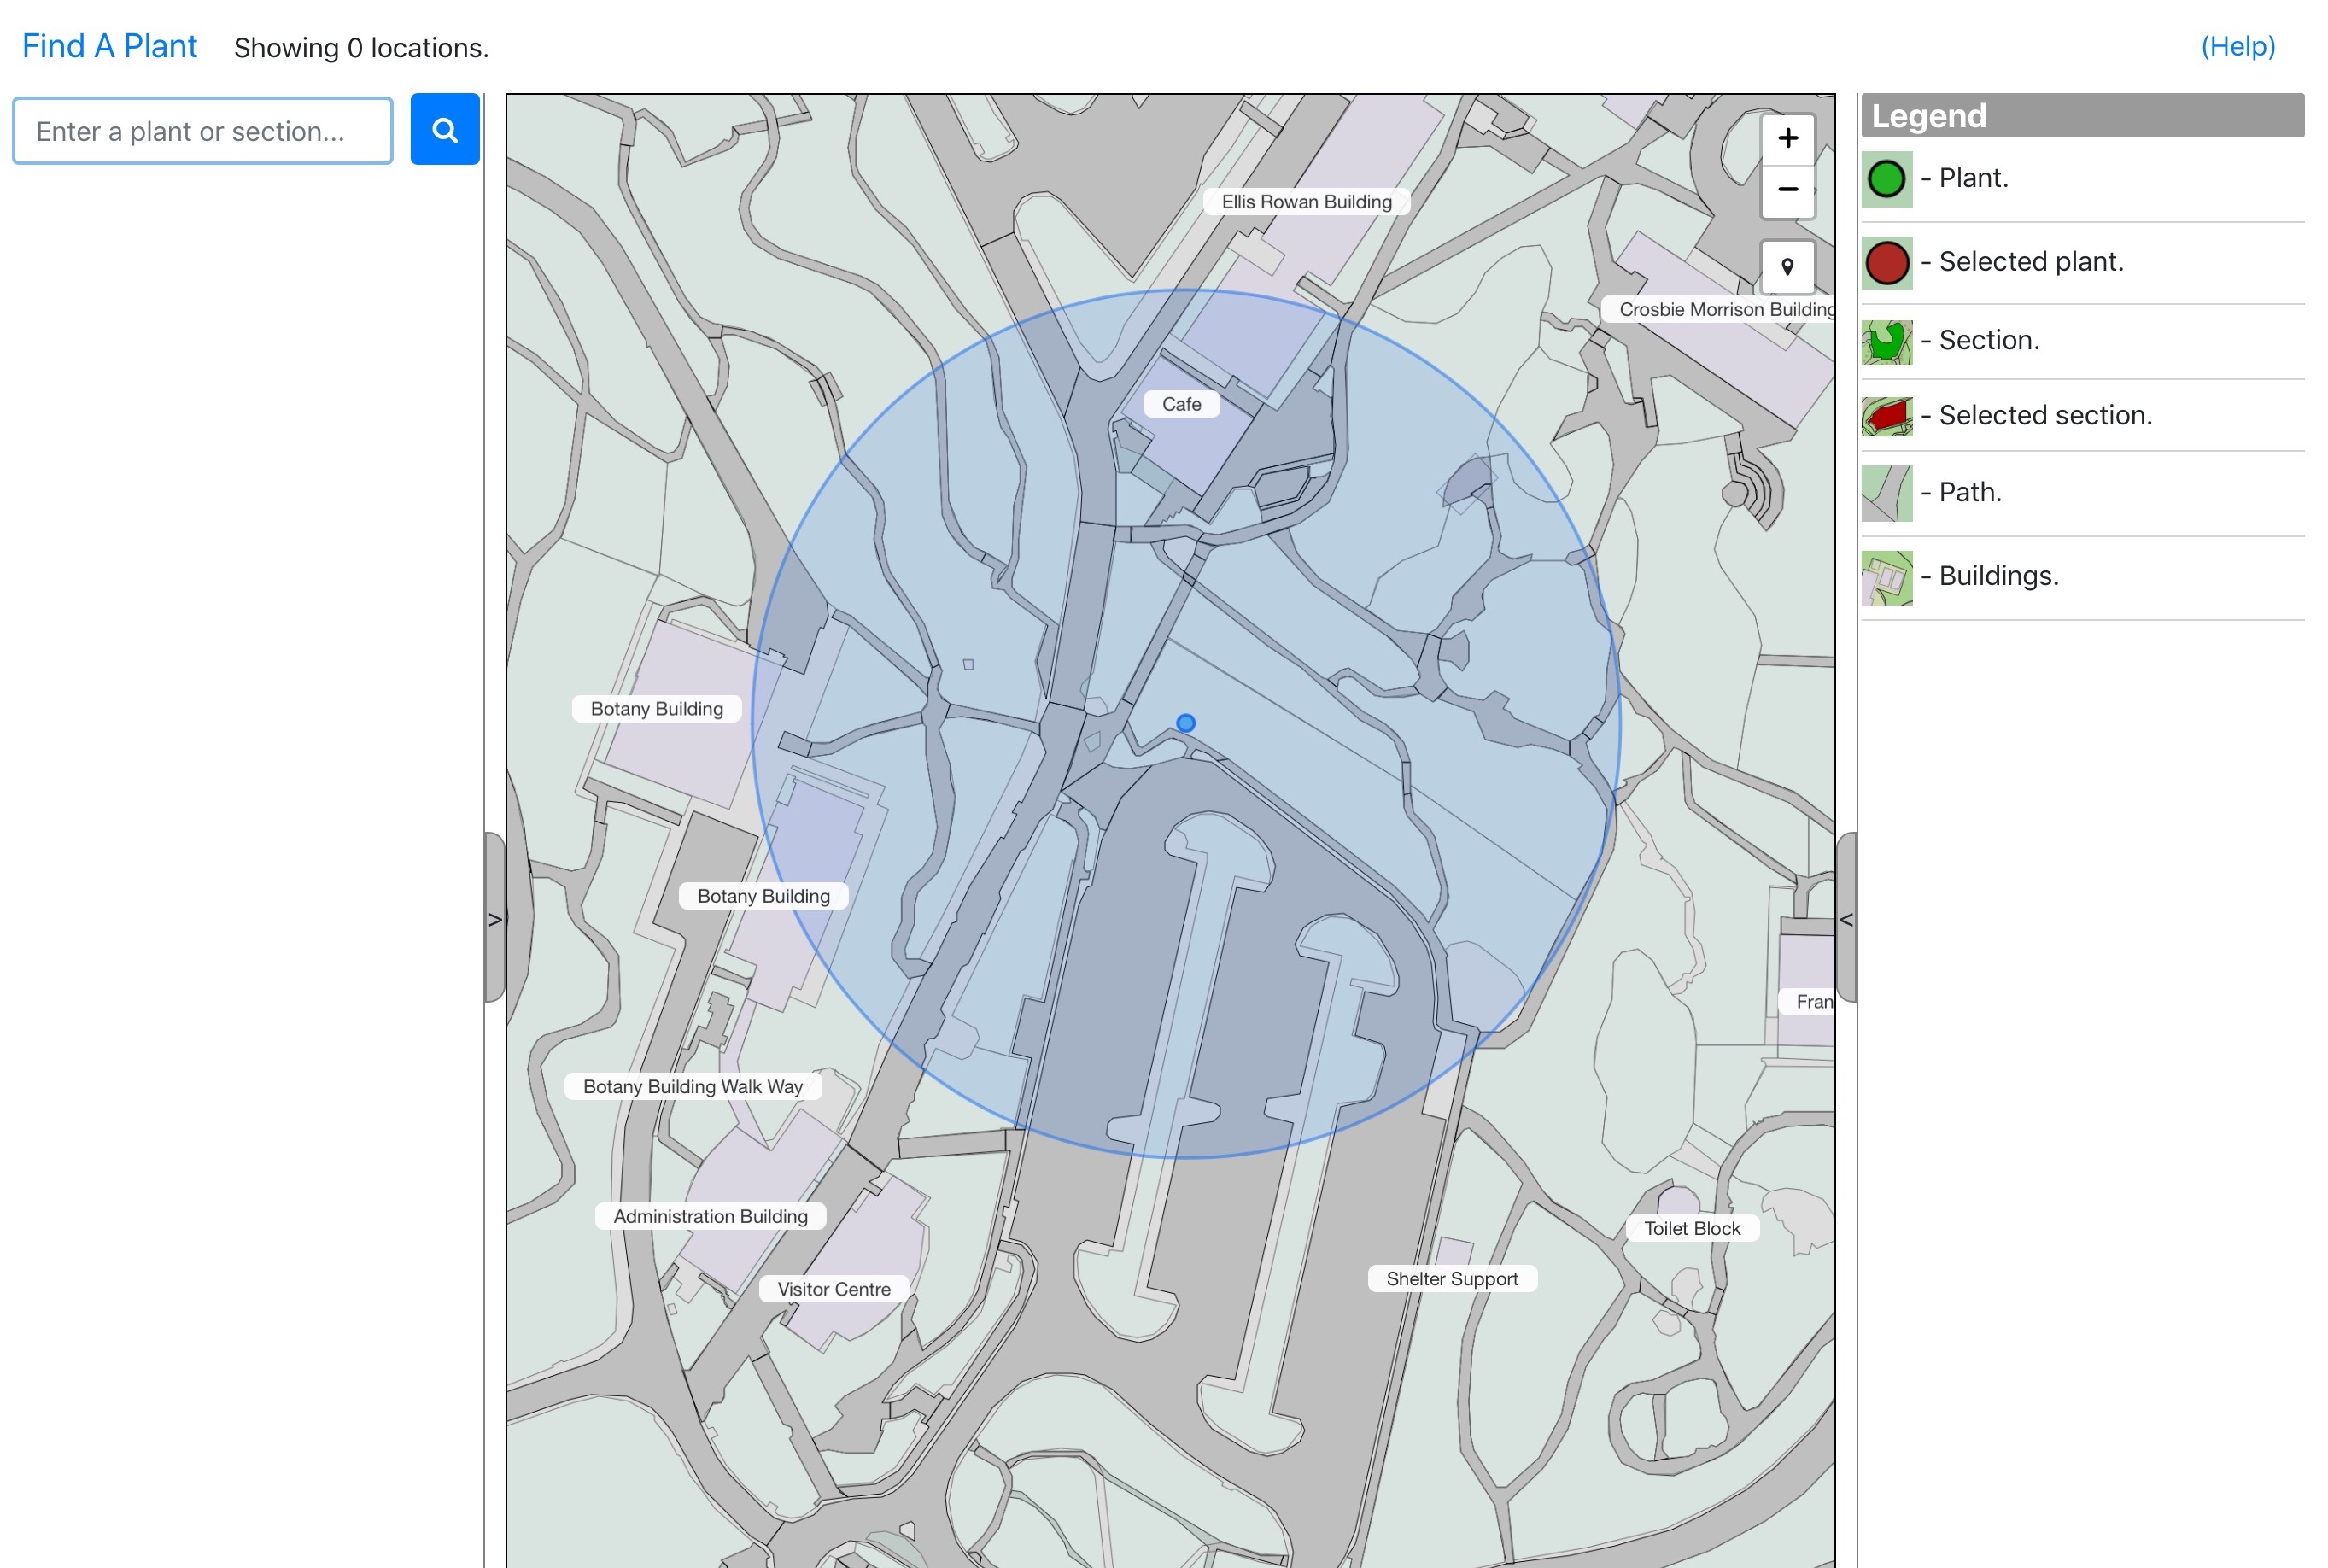Click the Section legend thumbnail
This screenshot has height=1568, width=2328.
pos(1886,342)
